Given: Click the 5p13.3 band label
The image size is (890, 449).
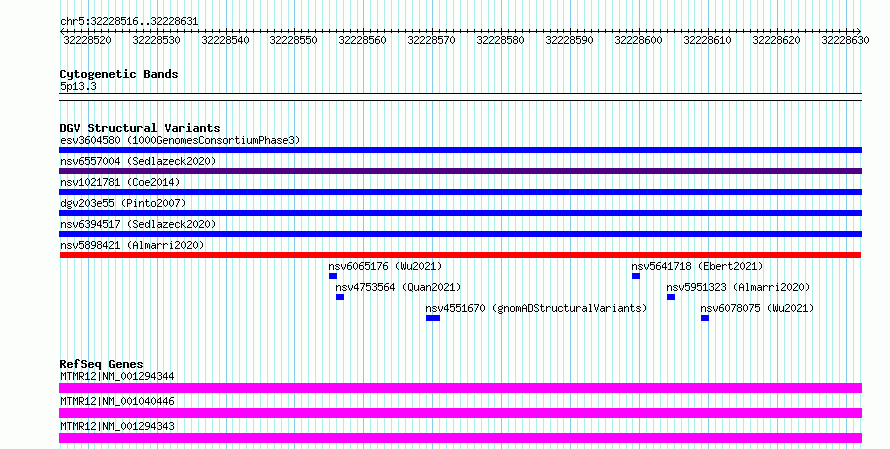Looking at the screenshot, I should (x=78, y=86).
